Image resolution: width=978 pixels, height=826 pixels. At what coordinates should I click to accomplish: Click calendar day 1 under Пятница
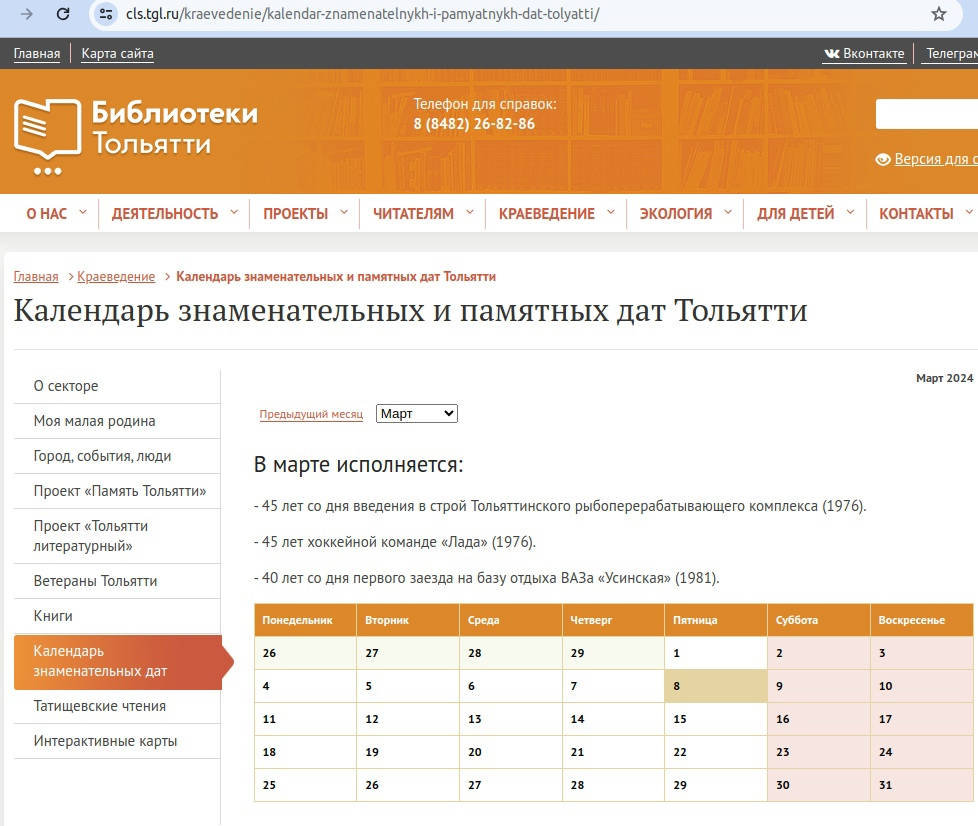click(x=715, y=653)
